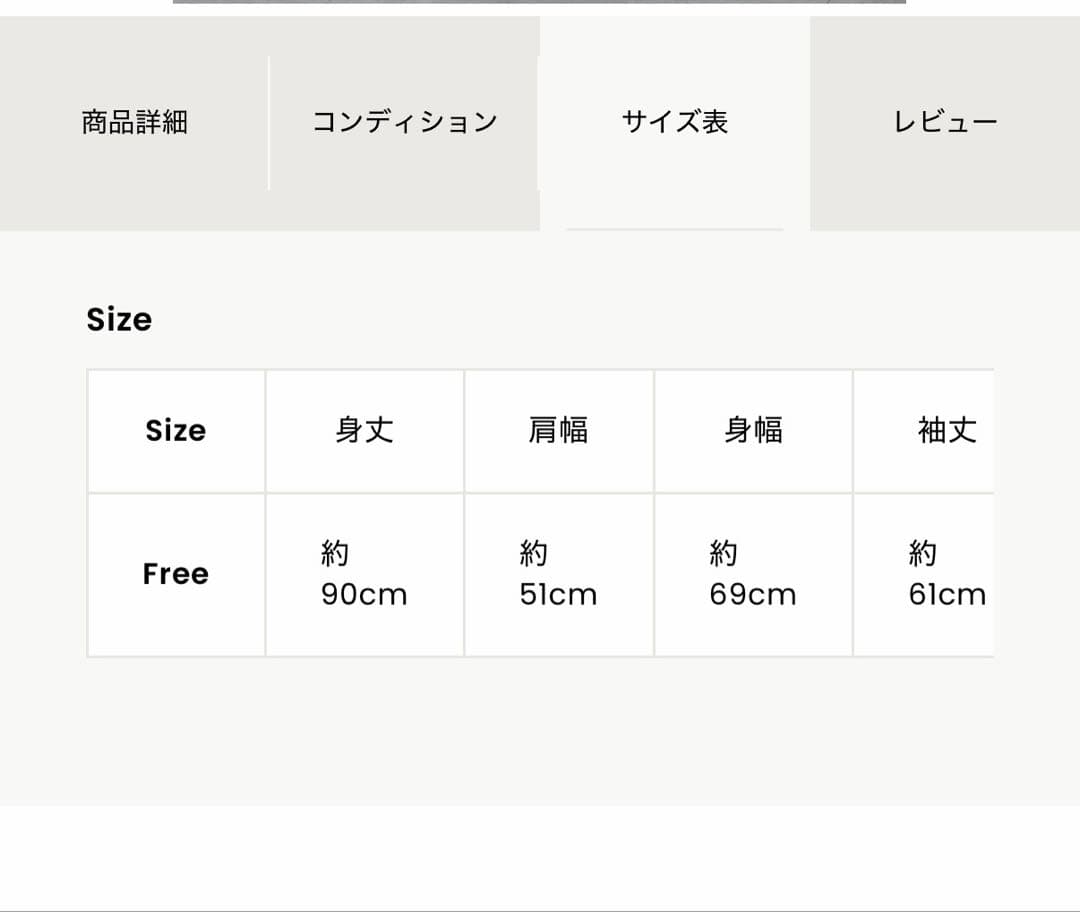Click the 約90cm measurement cell
Image resolution: width=1080 pixels, height=912 pixels.
(364, 574)
